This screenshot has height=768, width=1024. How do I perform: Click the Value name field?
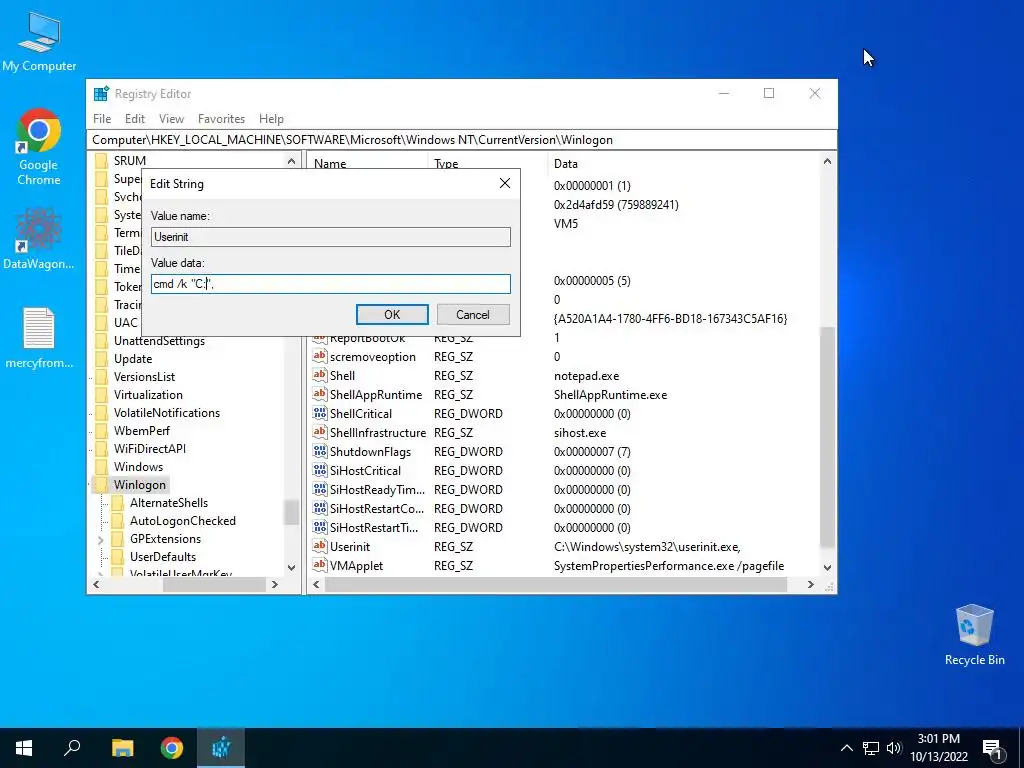[330, 236]
